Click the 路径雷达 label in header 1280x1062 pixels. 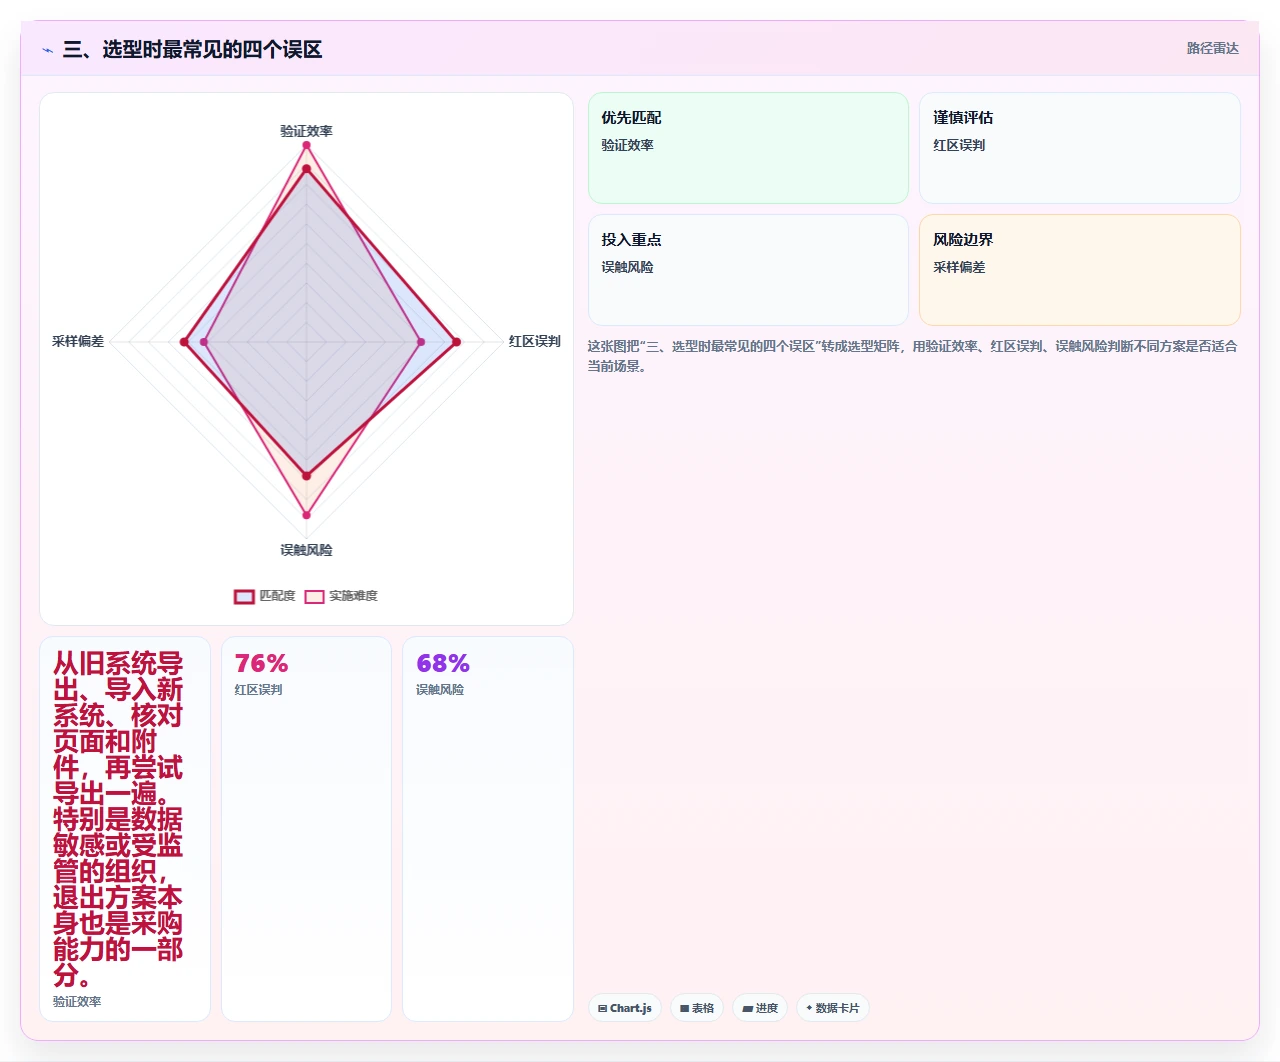(1212, 48)
